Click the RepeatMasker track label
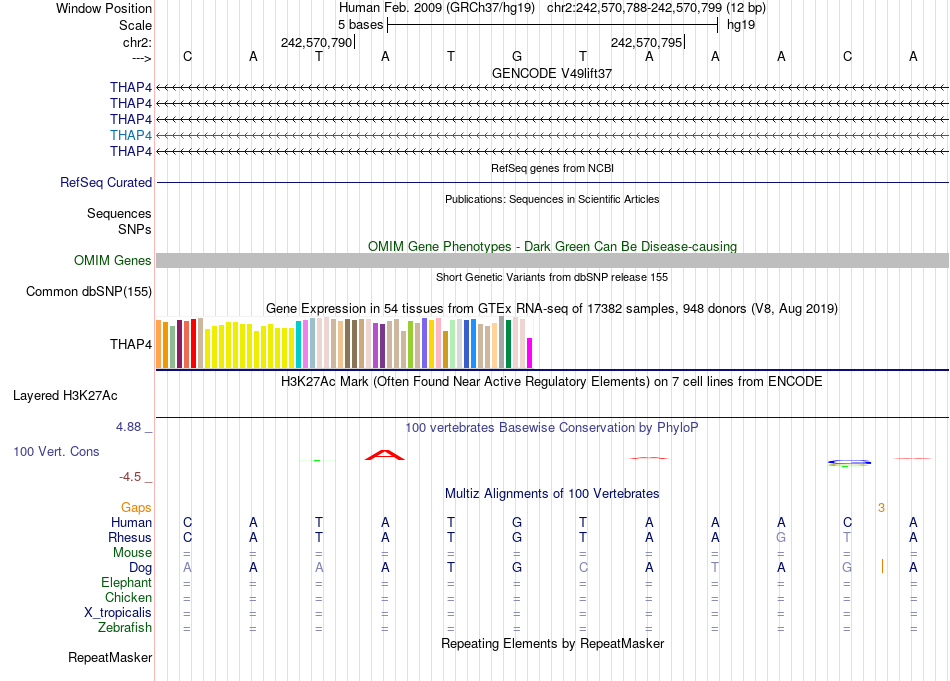Image resolution: width=950 pixels, height=681 pixels. click(x=110, y=657)
